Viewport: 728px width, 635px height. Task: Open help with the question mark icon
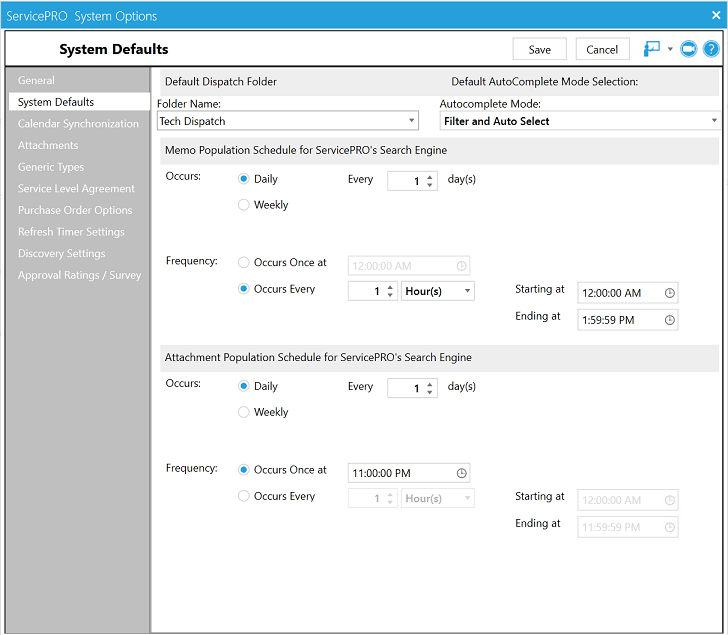711,49
